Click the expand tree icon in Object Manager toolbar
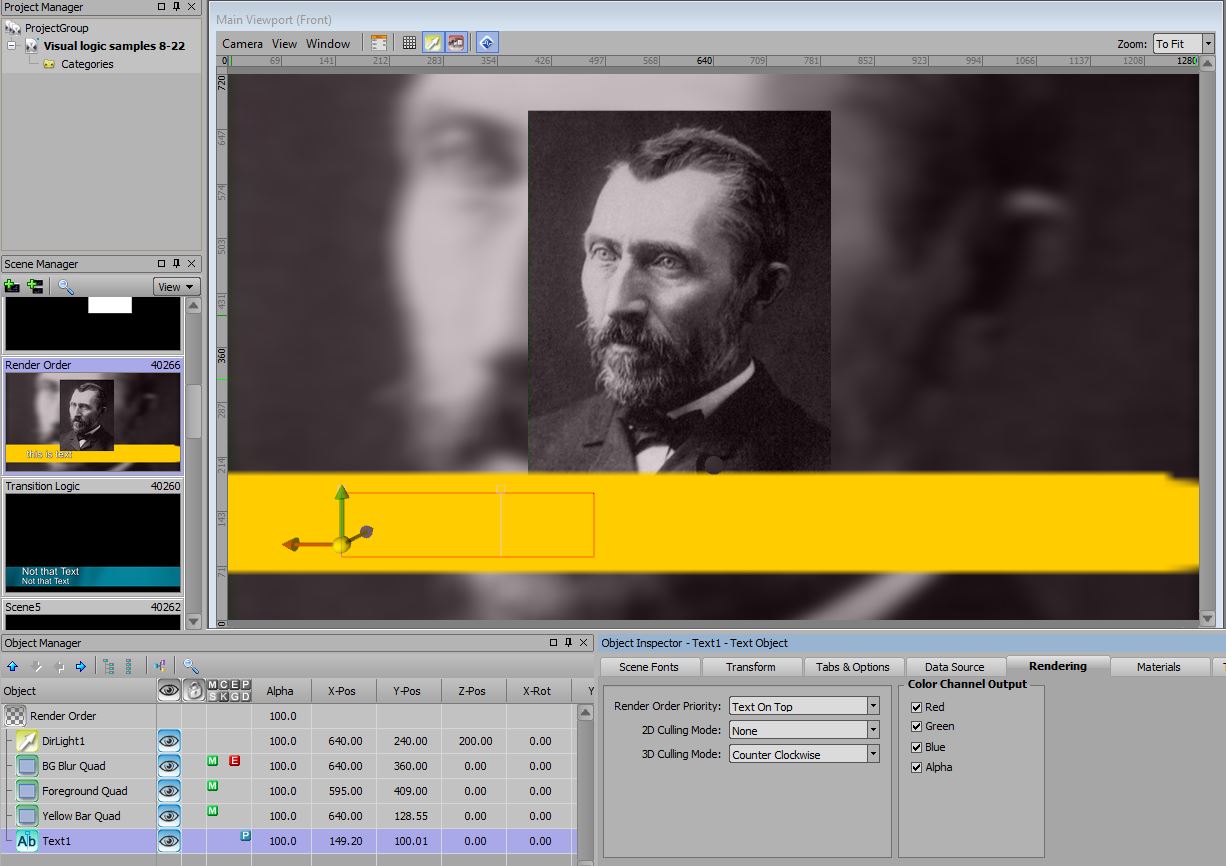The image size is (1226, 866). pyautogui.click(x=108, y=666)
